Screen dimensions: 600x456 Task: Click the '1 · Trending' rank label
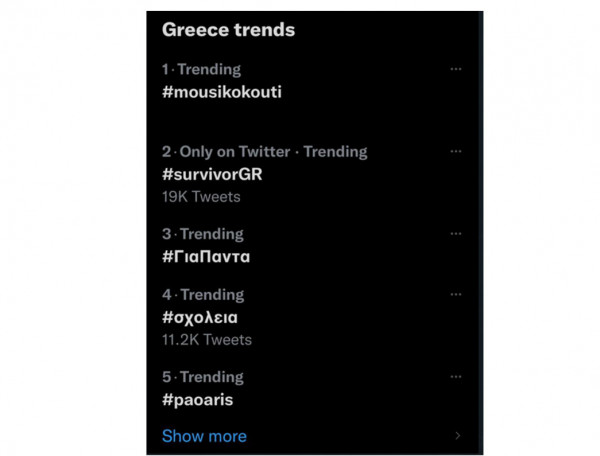[202, 69]
